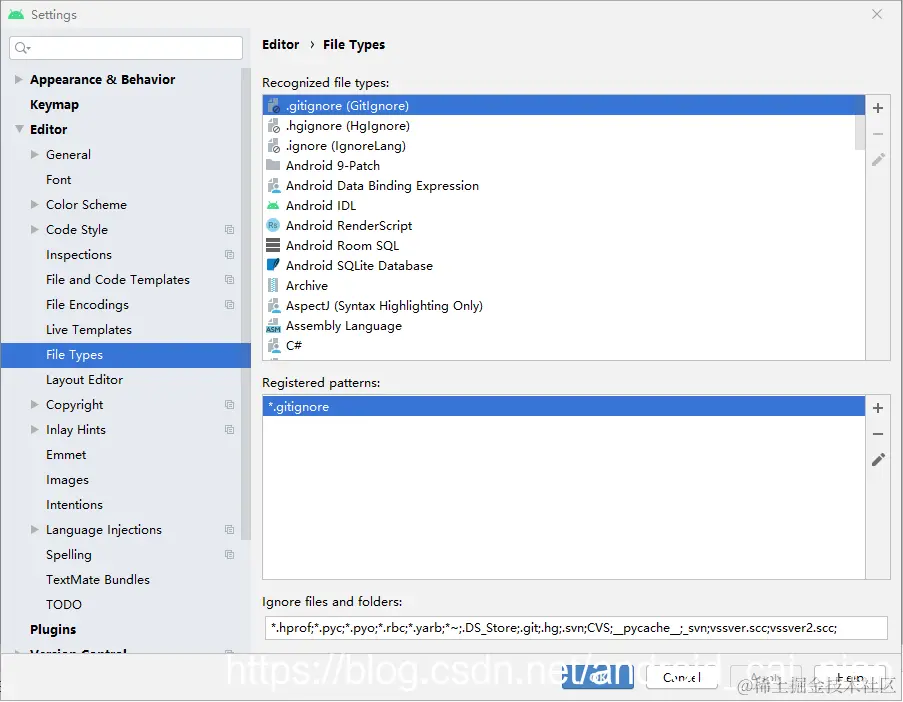Select Archive in recognized file types
Image resolution: width=903 pixels, height=702 pixels.
(564, 286)
